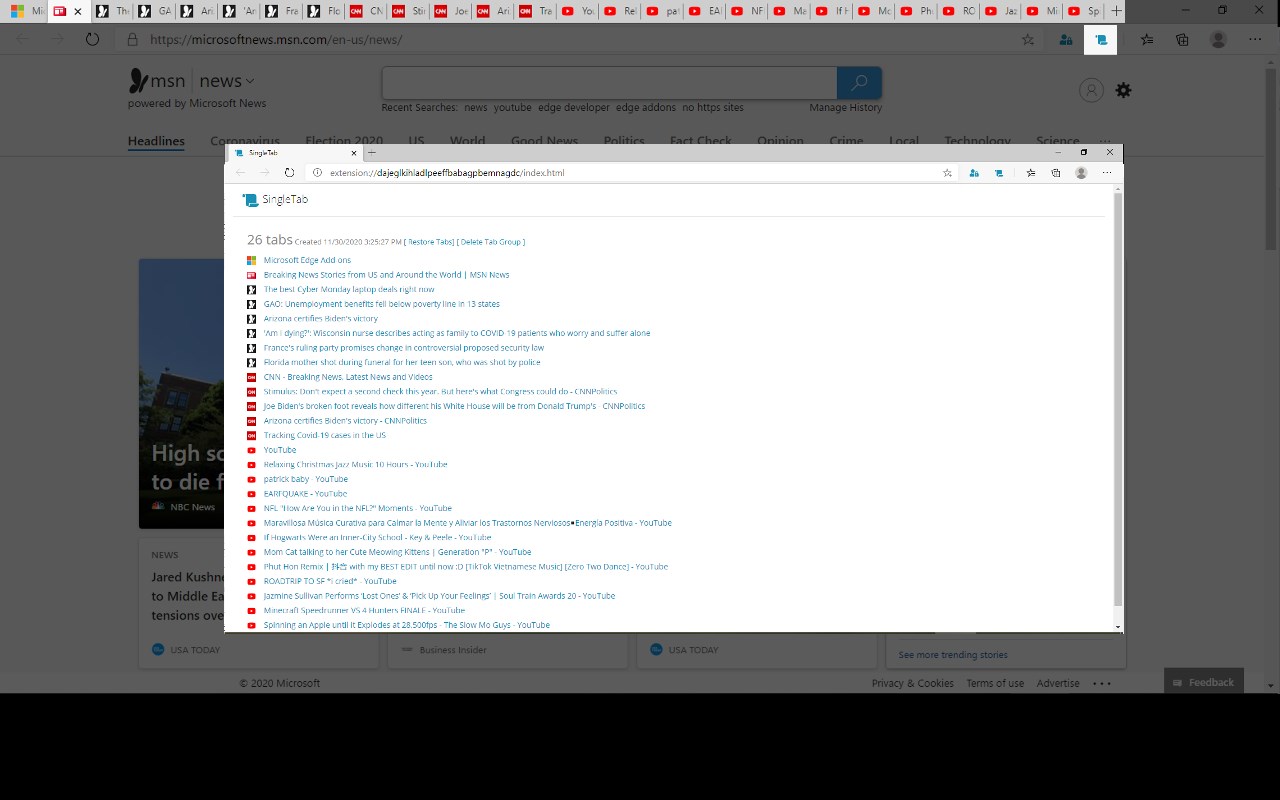Viewport: 1280px width, 800px height.
Task: Open Microsoft Edge Add-ons saved tab link
Action: tap(307, 260)
